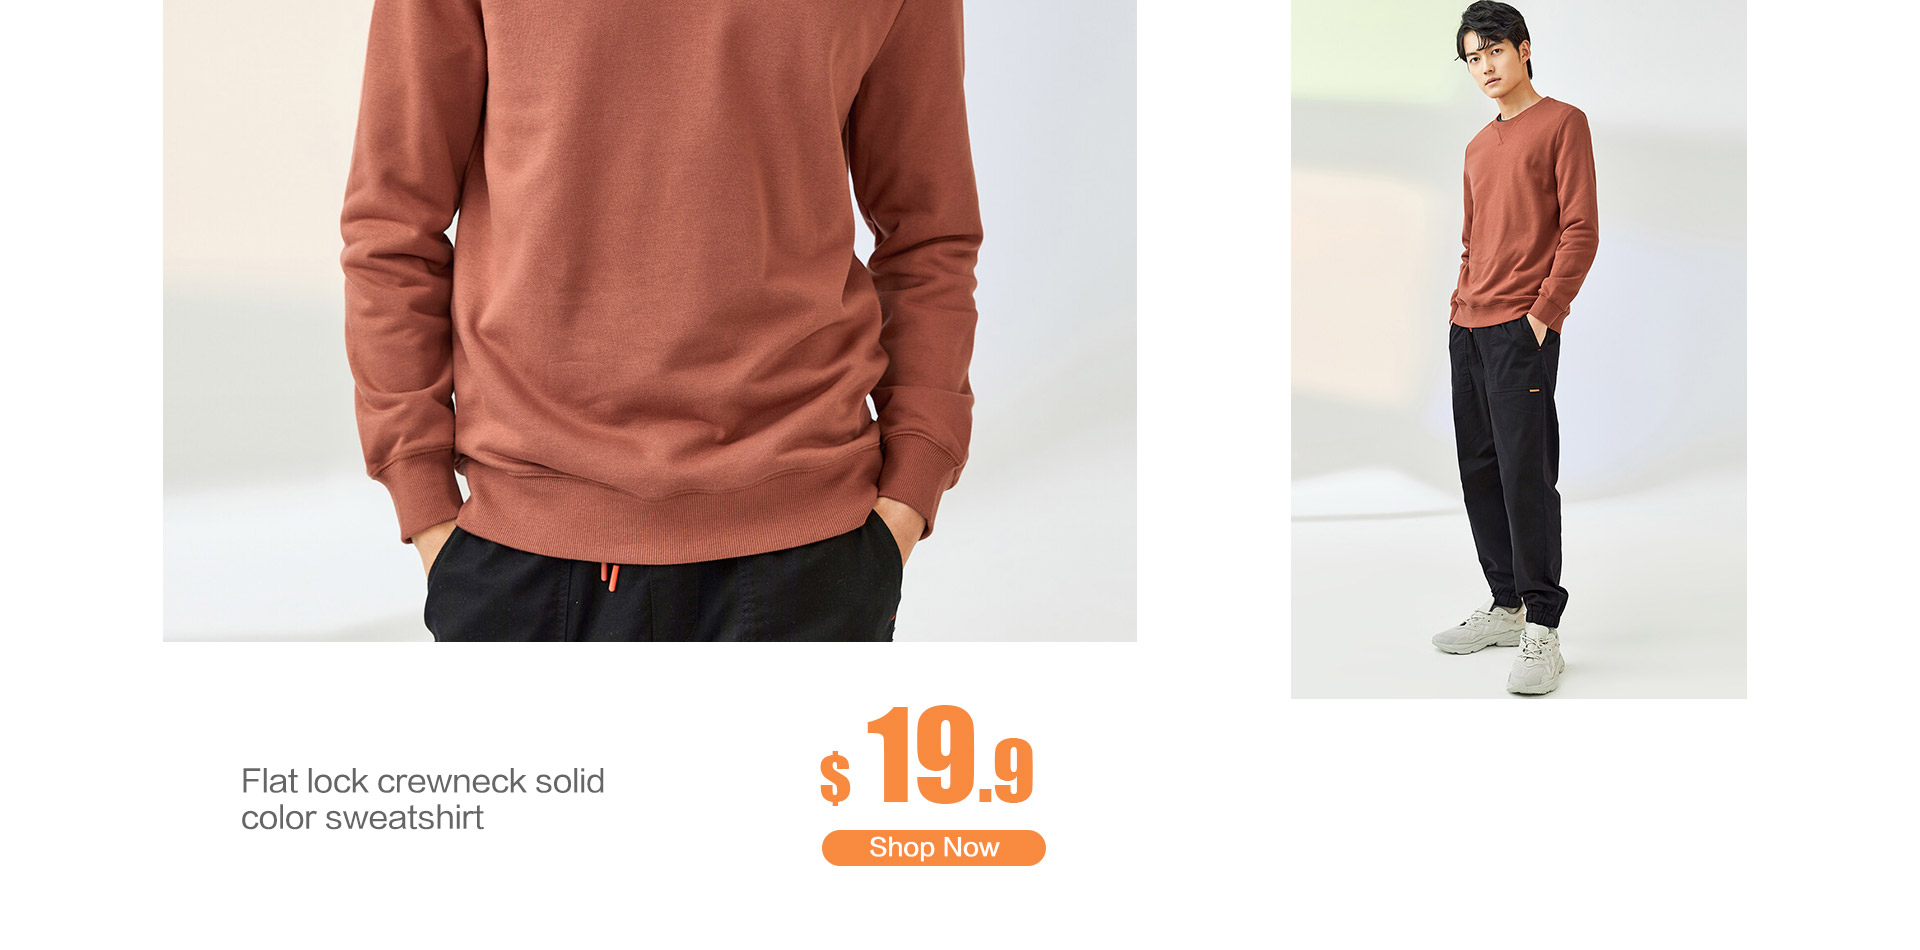Screen dimensions: 1920x950
Task: Click the orange drawstring on black pants
Action: 609,576
